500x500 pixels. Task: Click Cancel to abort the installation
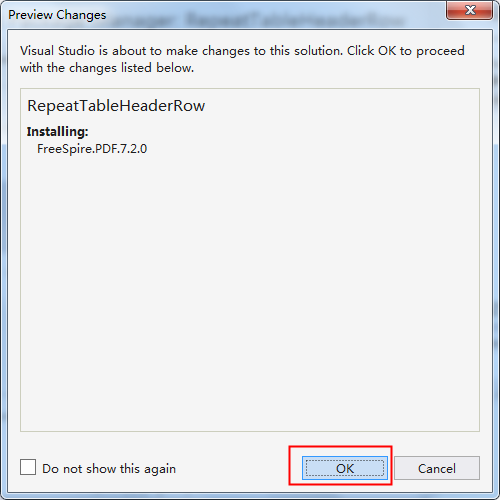point(437,468)
